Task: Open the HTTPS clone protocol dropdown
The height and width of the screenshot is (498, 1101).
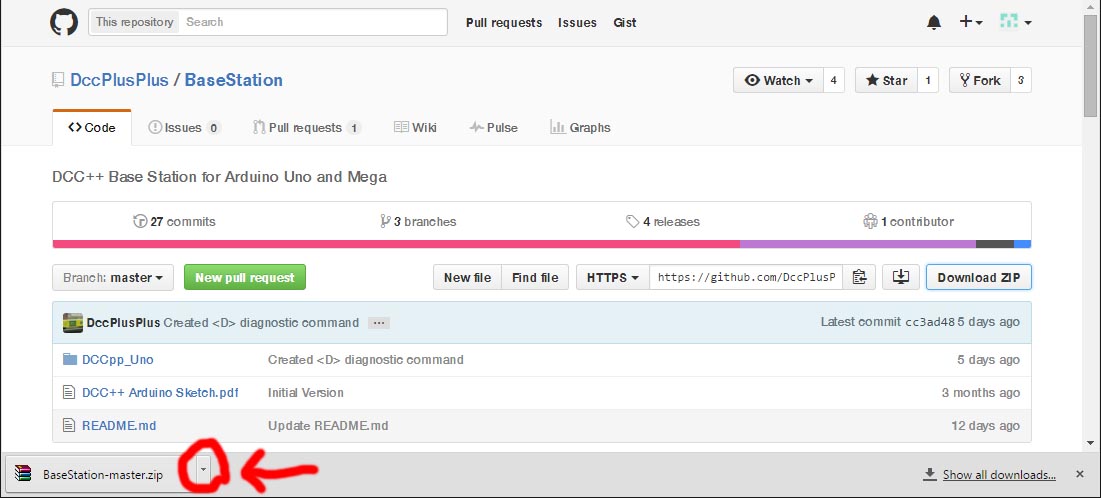Action: 613,277
